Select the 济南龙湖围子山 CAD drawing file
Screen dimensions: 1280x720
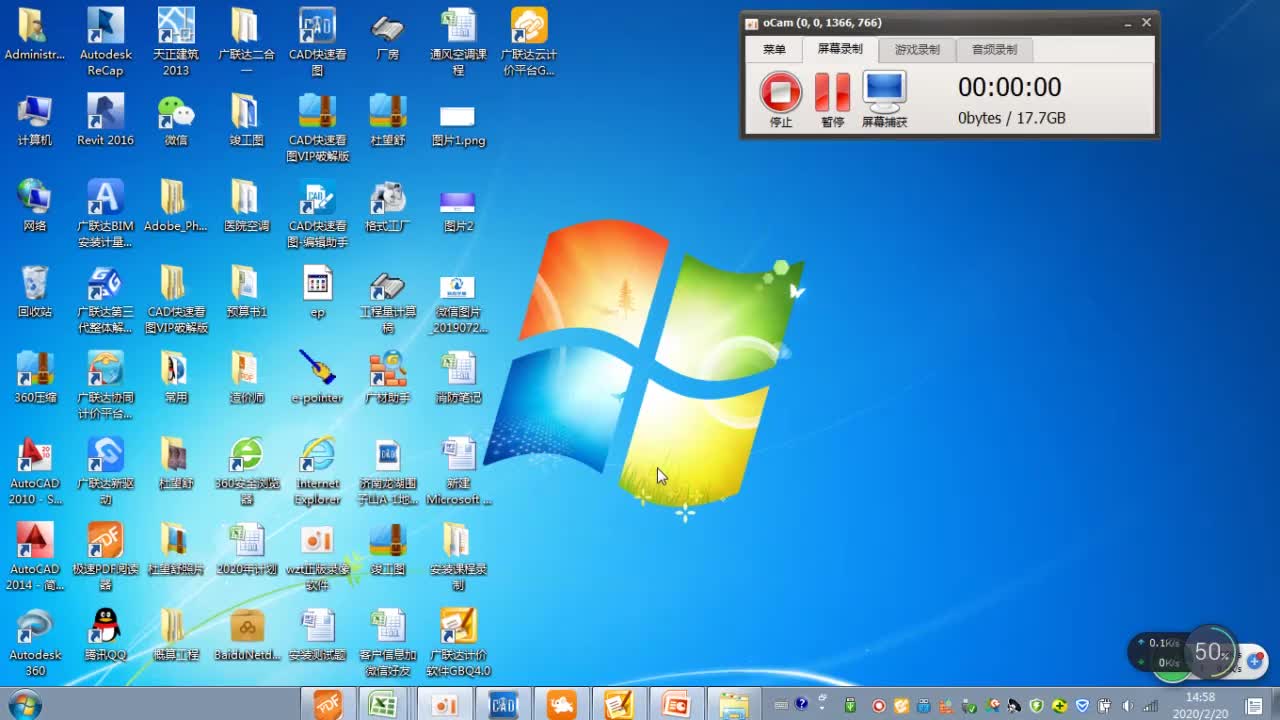[387, 471]
